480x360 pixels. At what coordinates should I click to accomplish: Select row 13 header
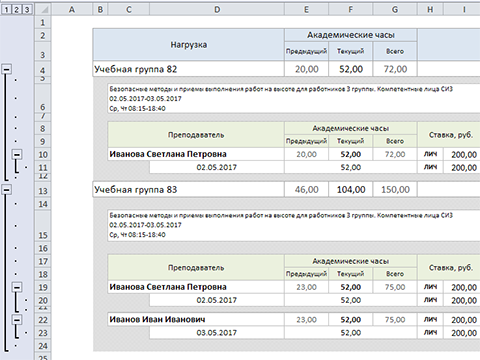(43, 190)
